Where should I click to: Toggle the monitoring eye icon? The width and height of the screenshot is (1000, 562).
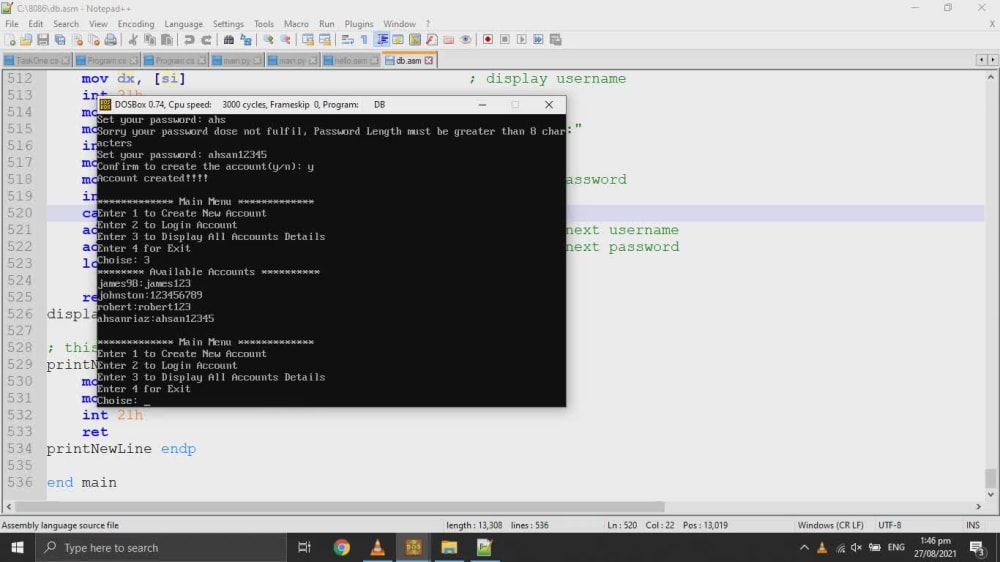click(466, 40)
